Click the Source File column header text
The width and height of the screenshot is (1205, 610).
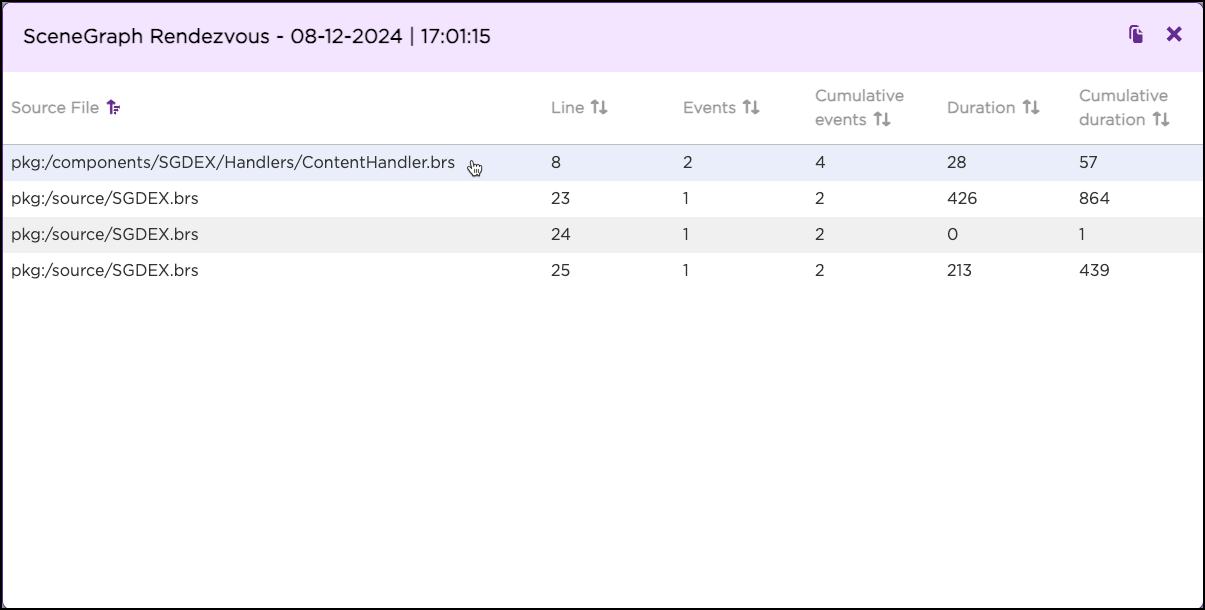55,108
